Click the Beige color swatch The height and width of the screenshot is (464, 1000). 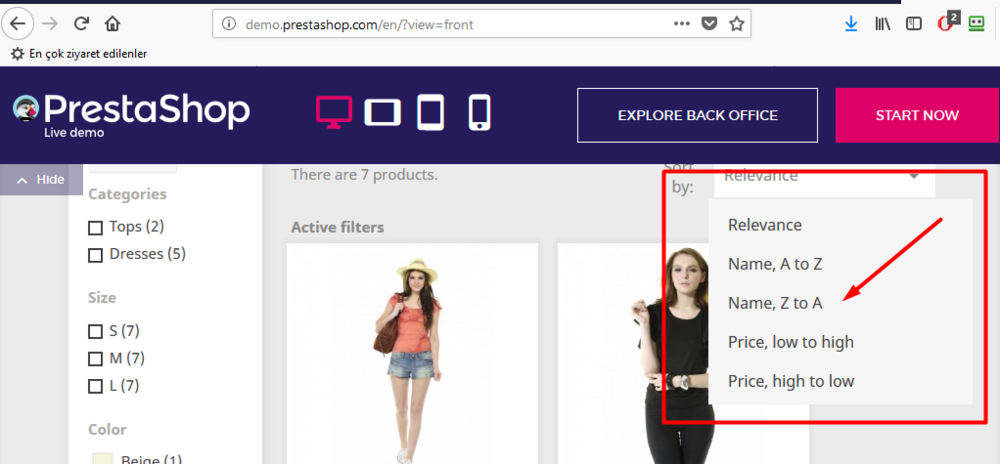tap(102, 460)
